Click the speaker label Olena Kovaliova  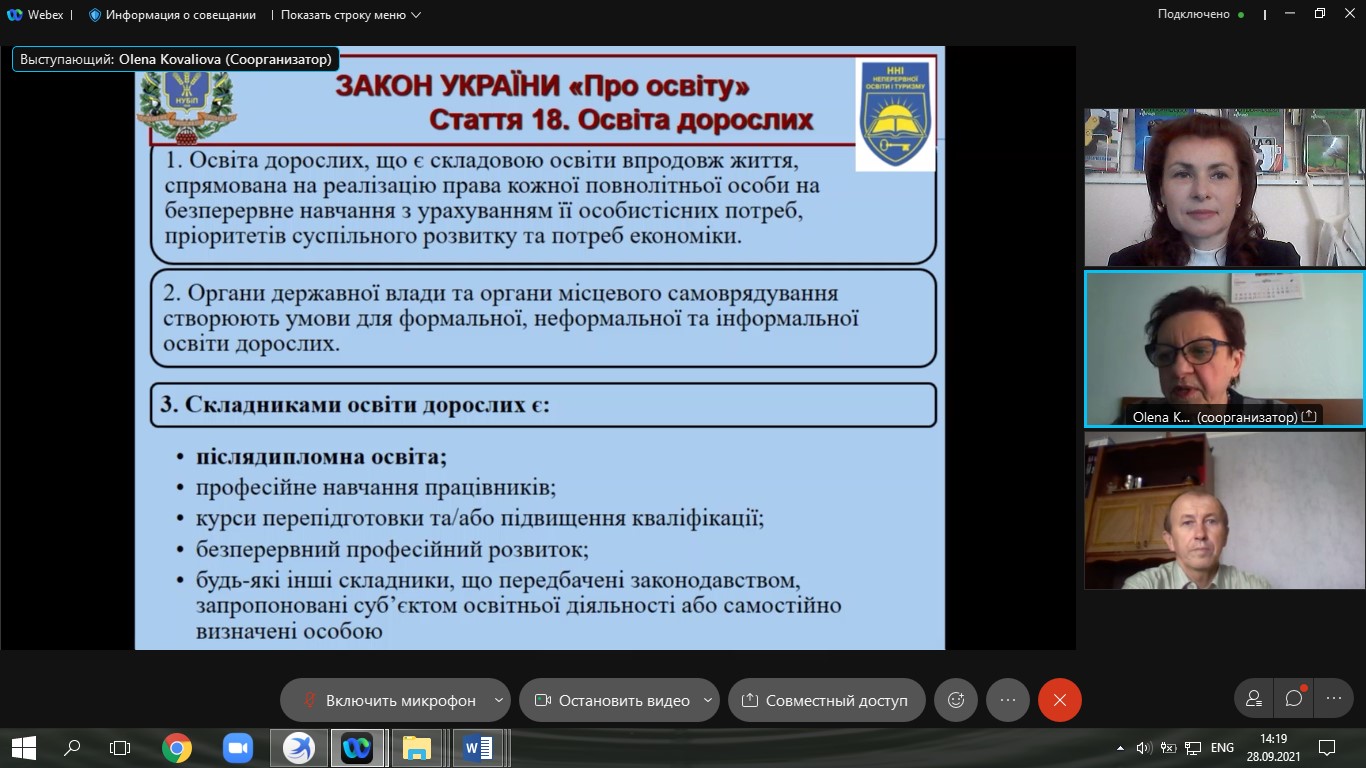[x=175, y=59]
